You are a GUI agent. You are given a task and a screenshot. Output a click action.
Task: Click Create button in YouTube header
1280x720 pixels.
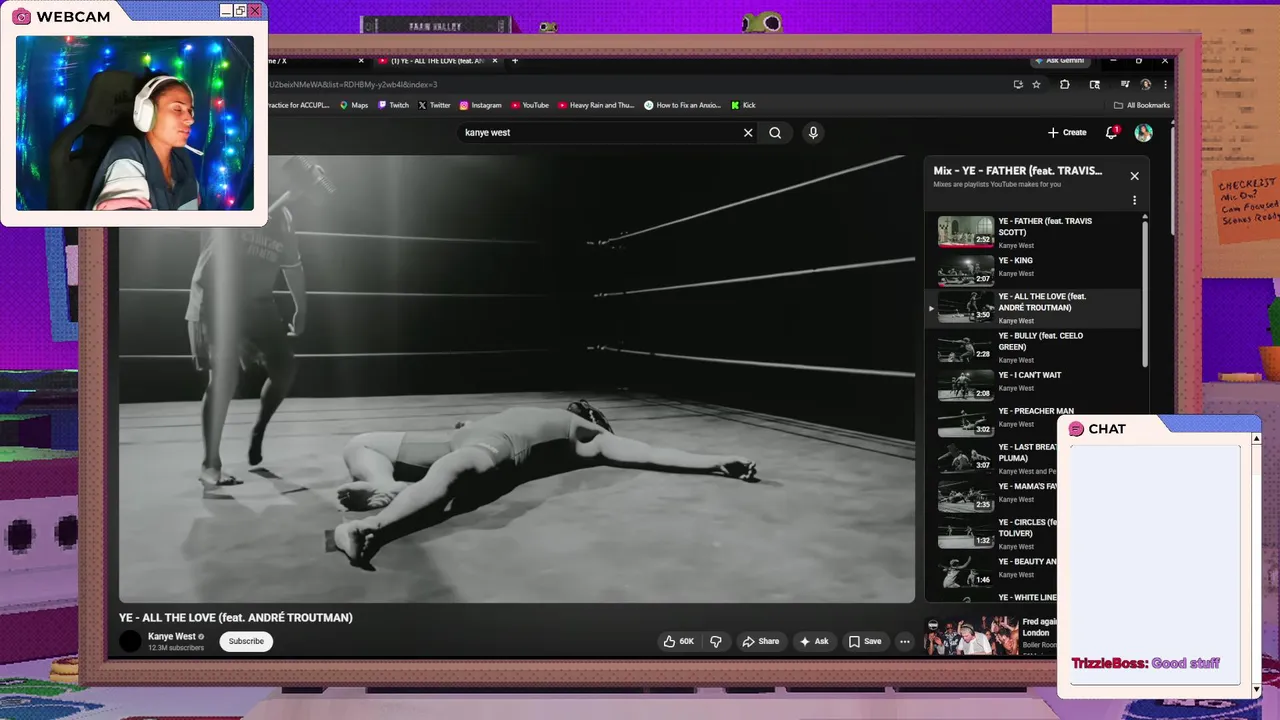pos(1067,132)
